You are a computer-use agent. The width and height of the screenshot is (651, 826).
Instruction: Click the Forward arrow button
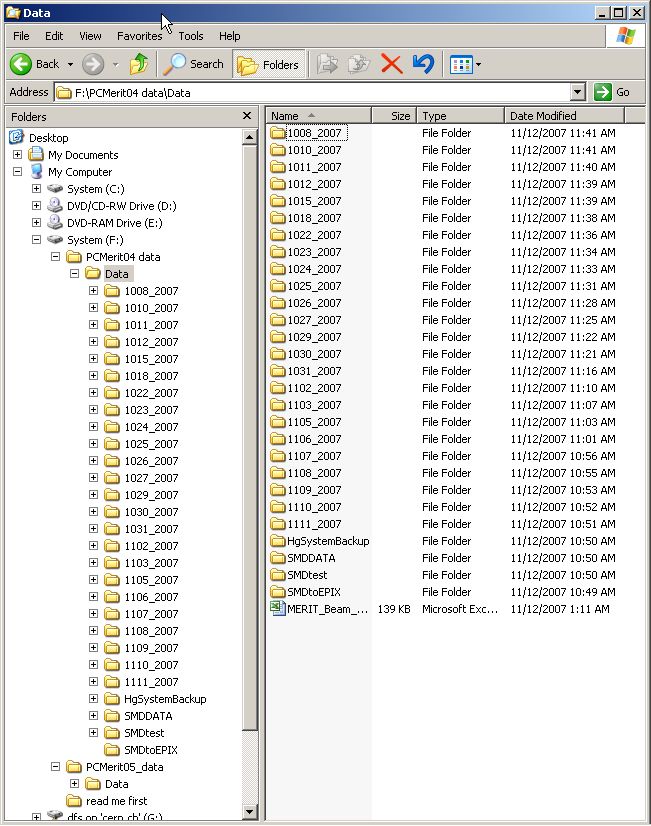tap(93, 64)
